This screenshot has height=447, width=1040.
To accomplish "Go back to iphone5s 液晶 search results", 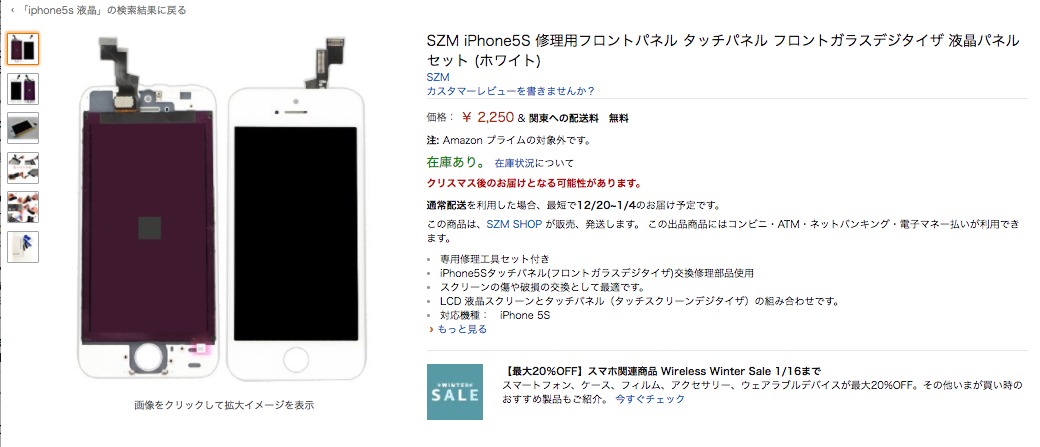I will click(x=102, y=10).
